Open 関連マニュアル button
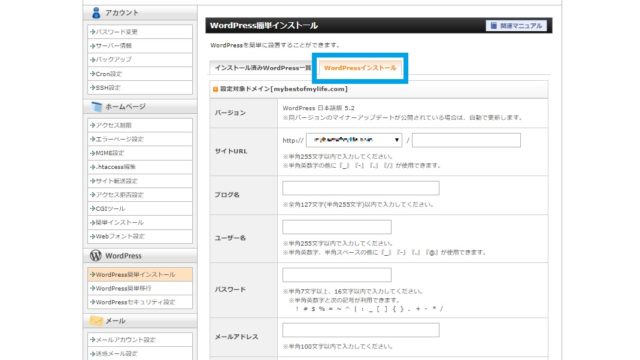640x360 pixels. coord(516,26)
